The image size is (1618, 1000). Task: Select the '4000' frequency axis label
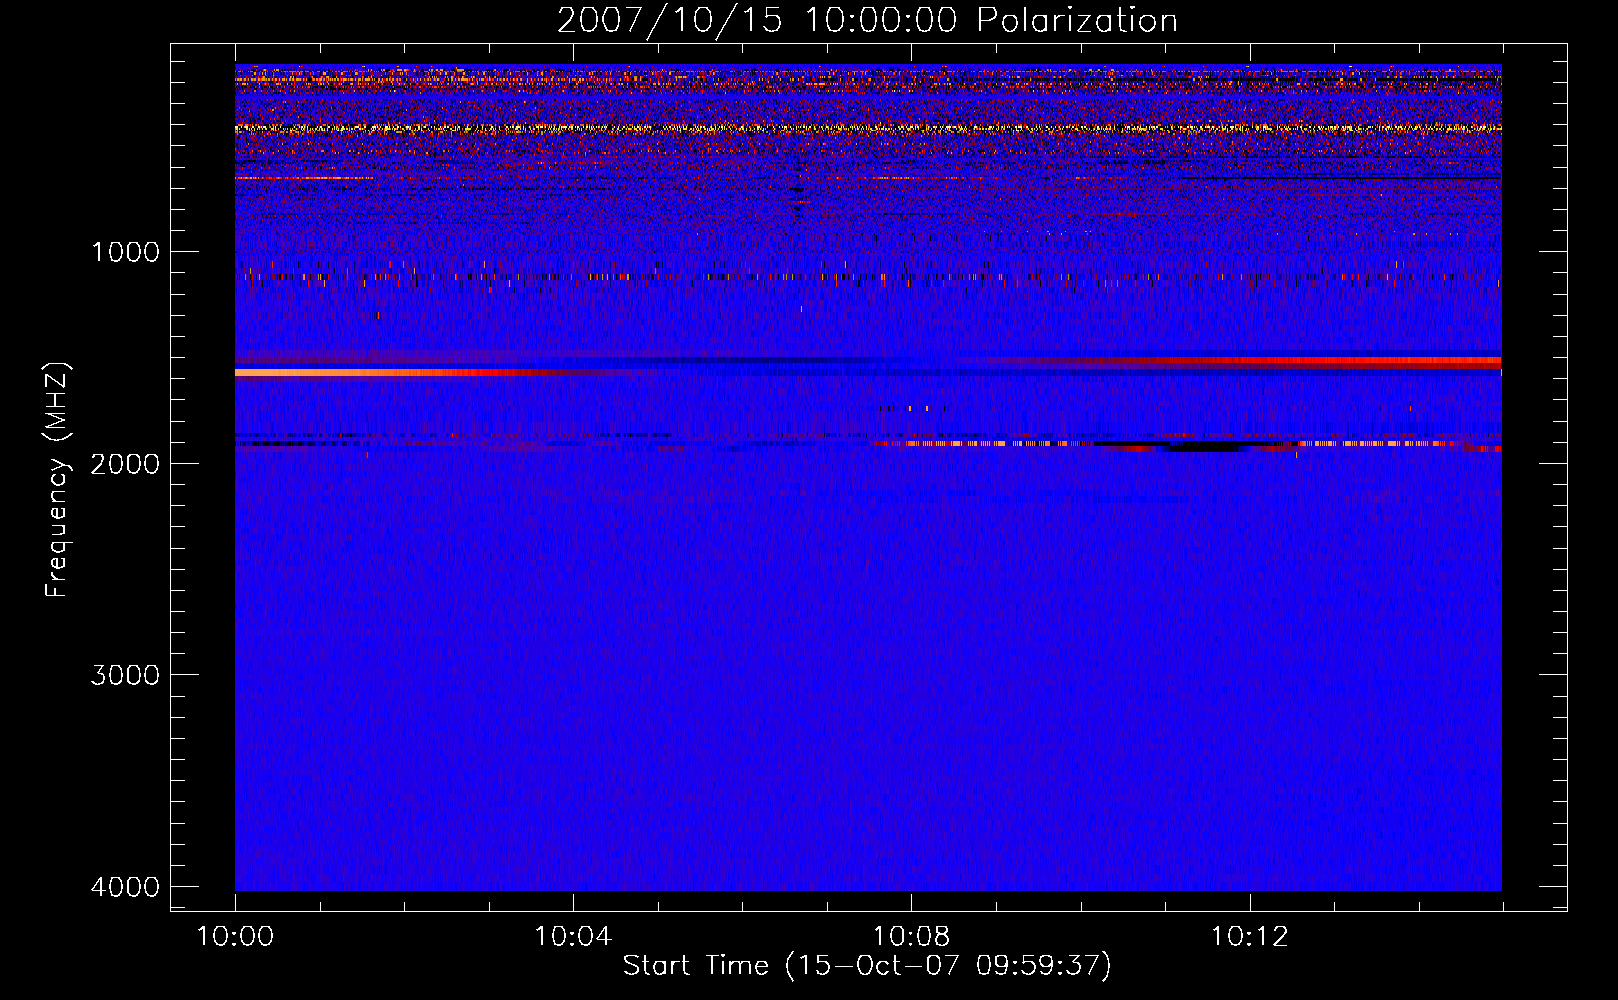click(125, 887)
